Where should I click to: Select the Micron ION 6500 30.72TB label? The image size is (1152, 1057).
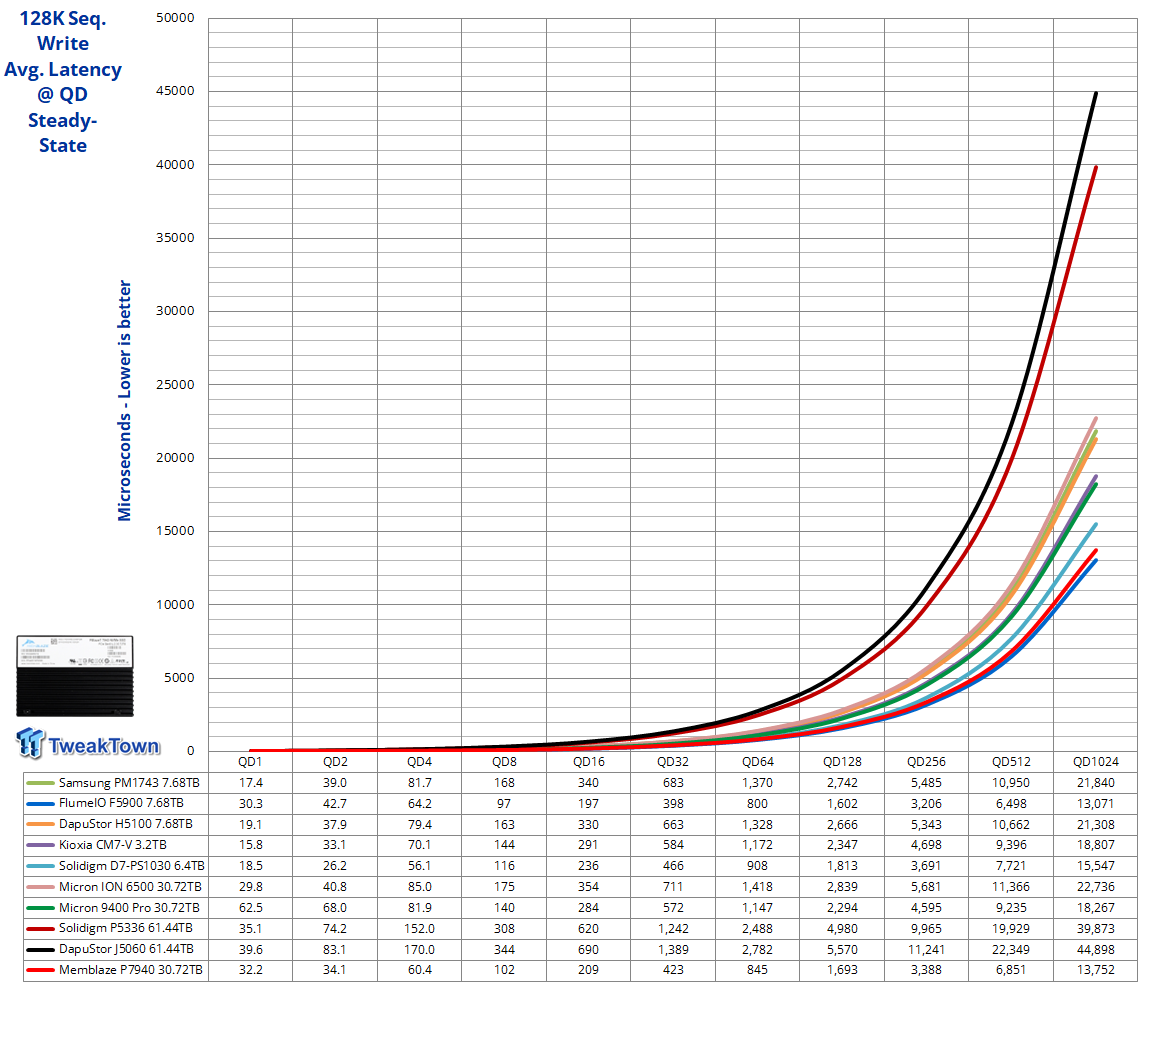(x=130, y=887)
